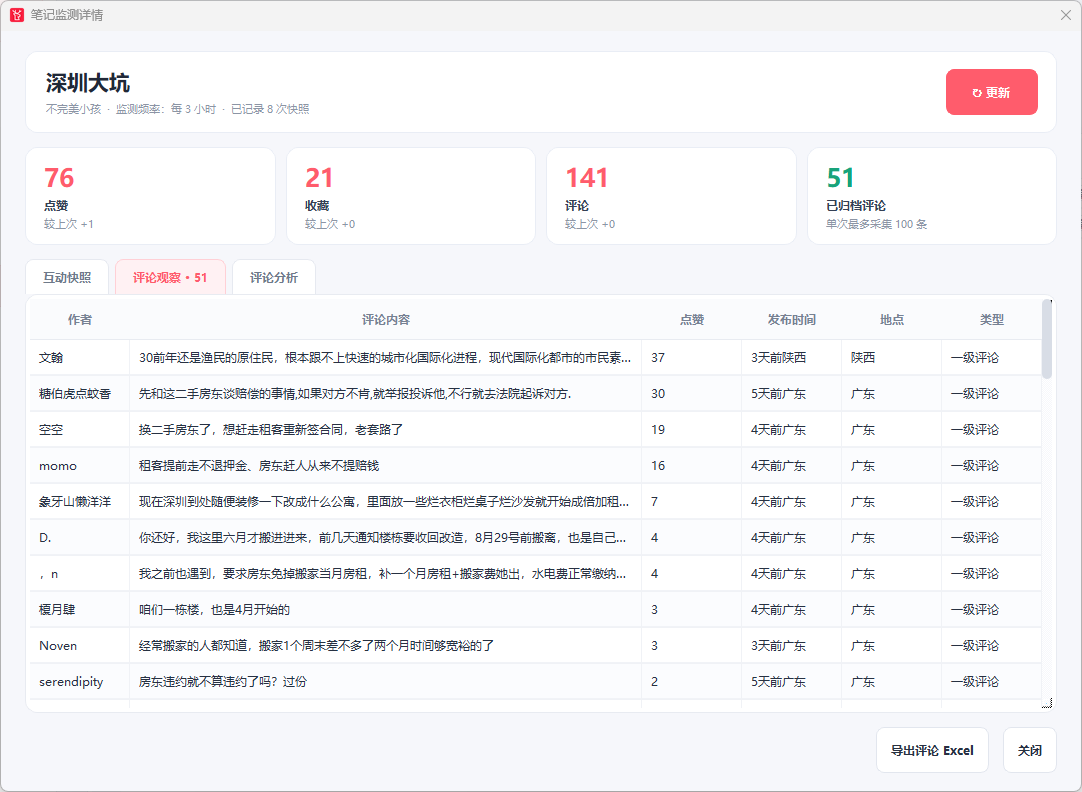Select the 21 收藏 stats card
Screen dimensions: 1082x792
(411, 196)
